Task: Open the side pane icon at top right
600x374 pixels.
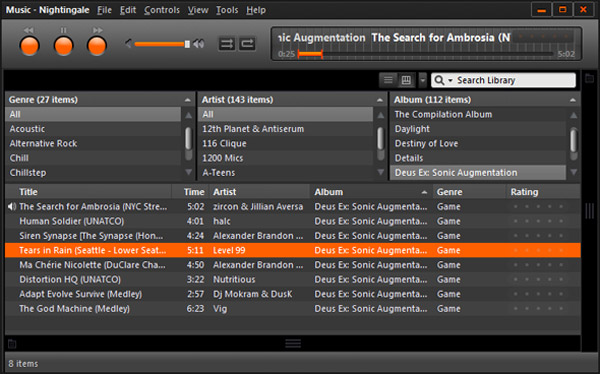Action: (590, 79)
